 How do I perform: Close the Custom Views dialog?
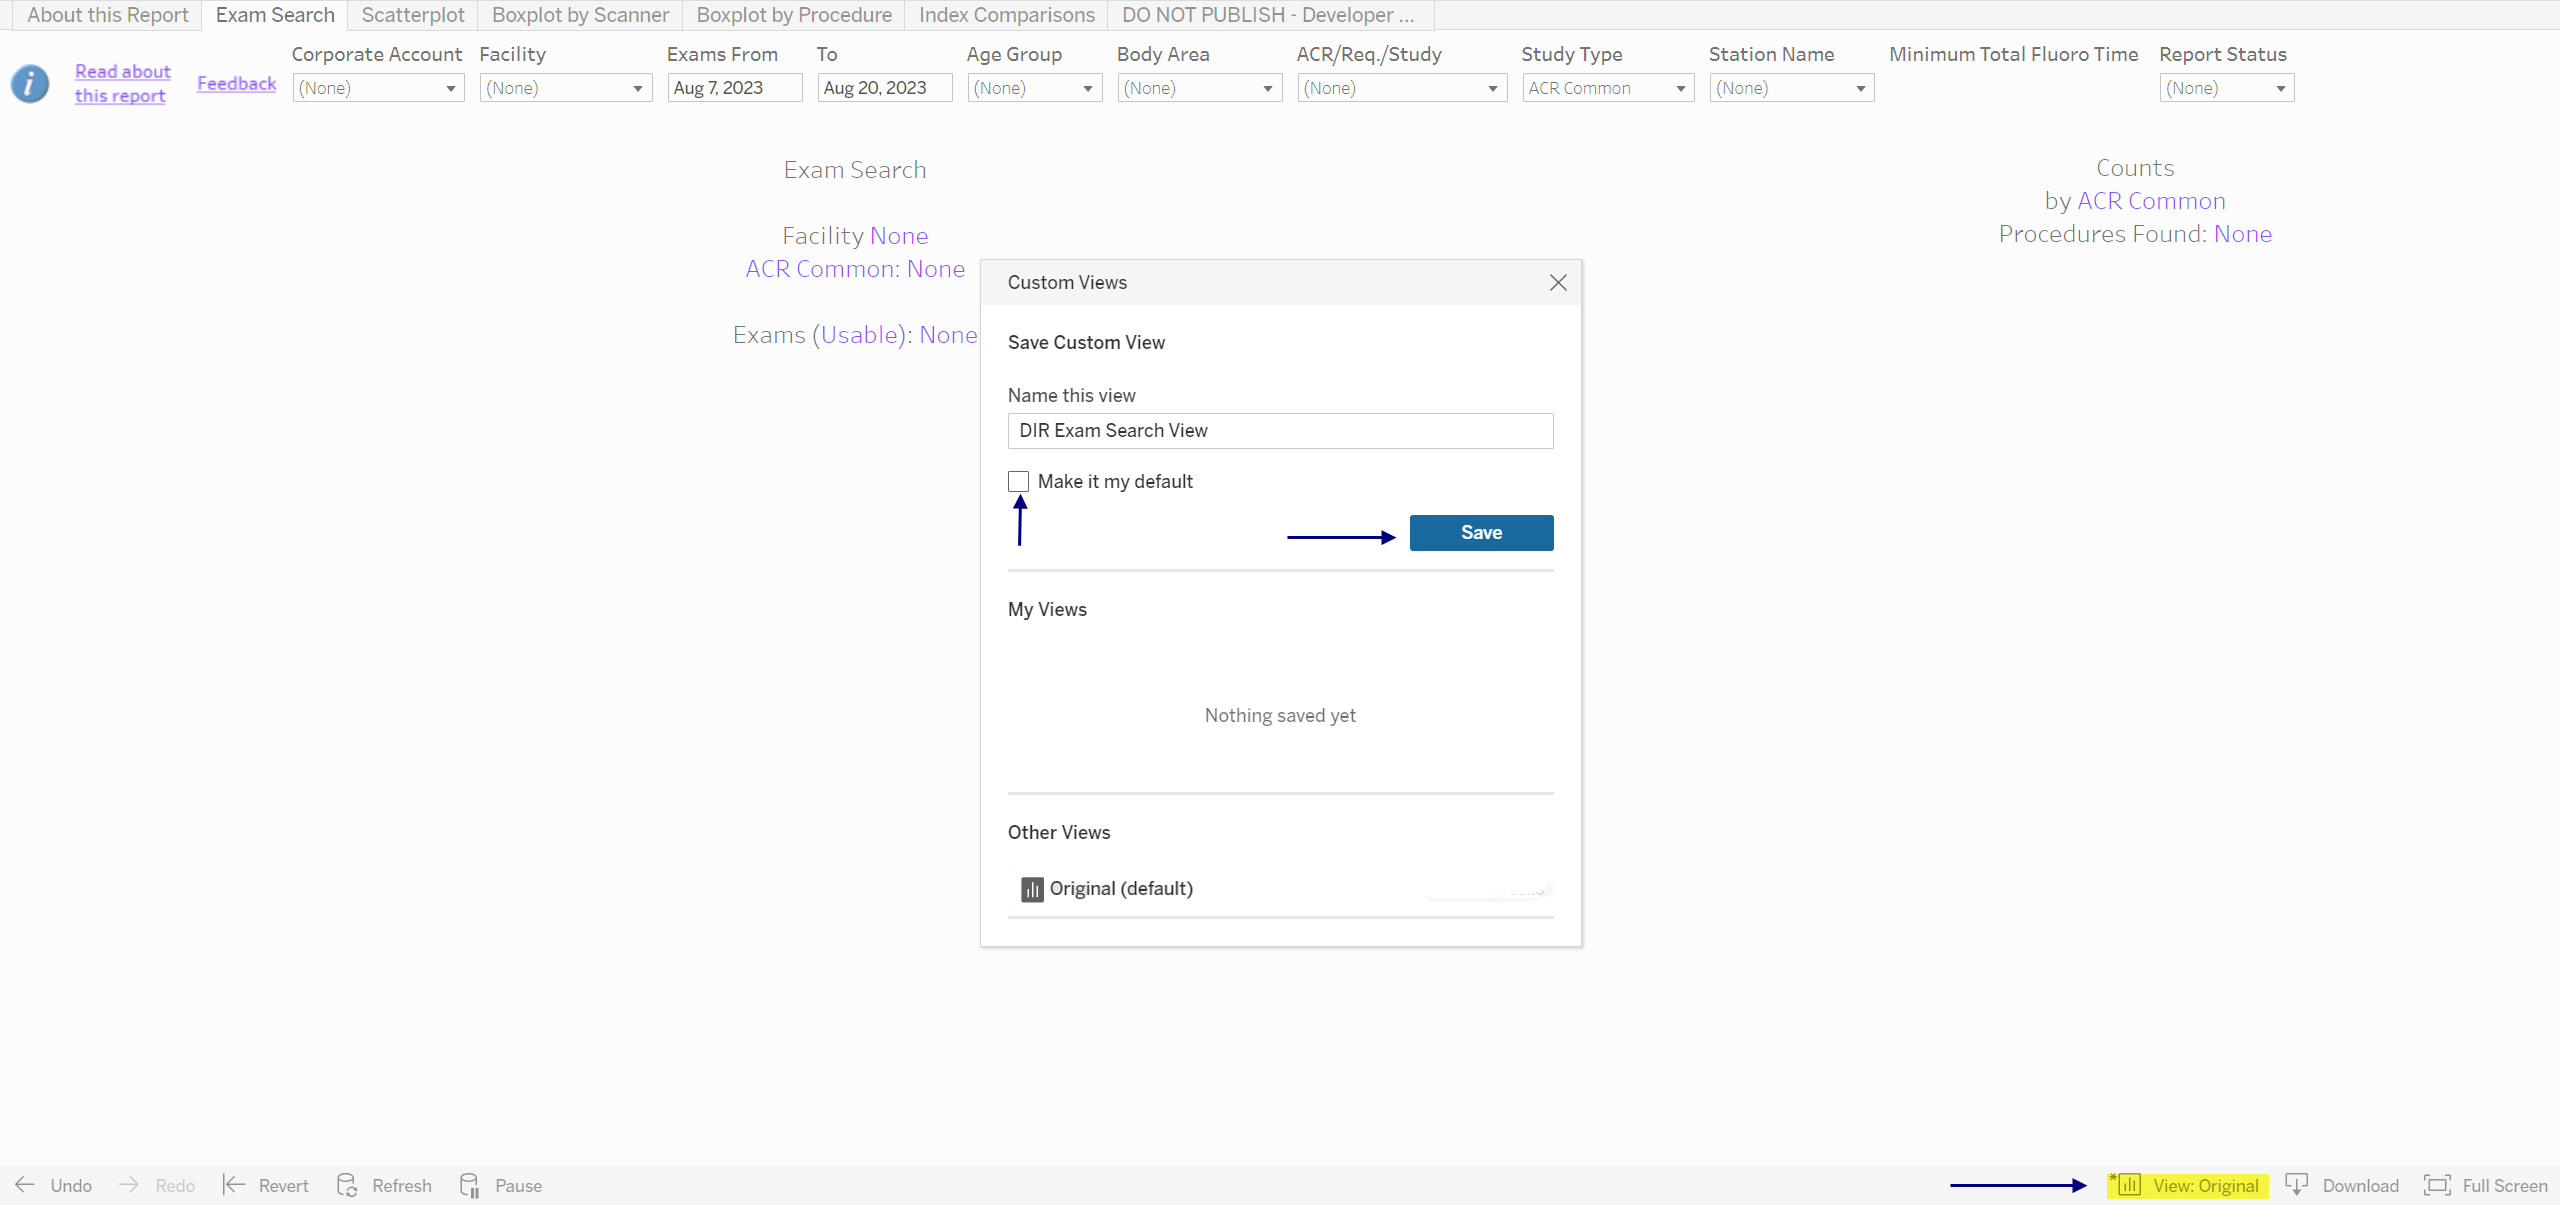(x=1557, y=283)
